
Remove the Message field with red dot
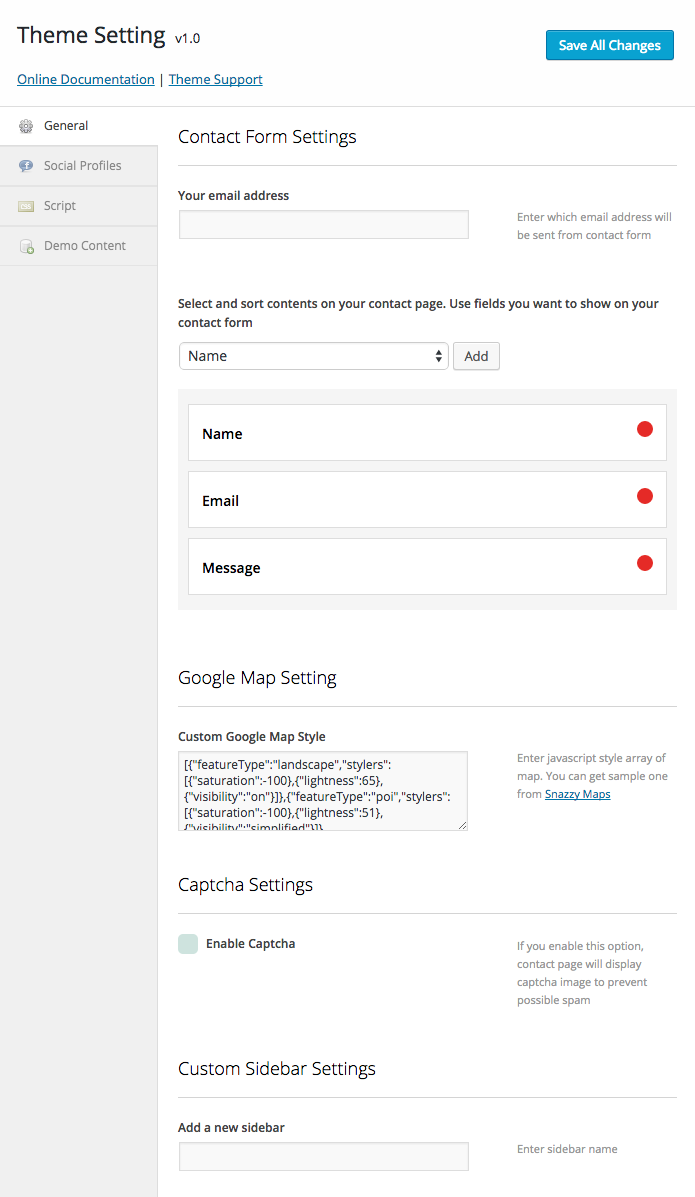(x=645, y=563)
